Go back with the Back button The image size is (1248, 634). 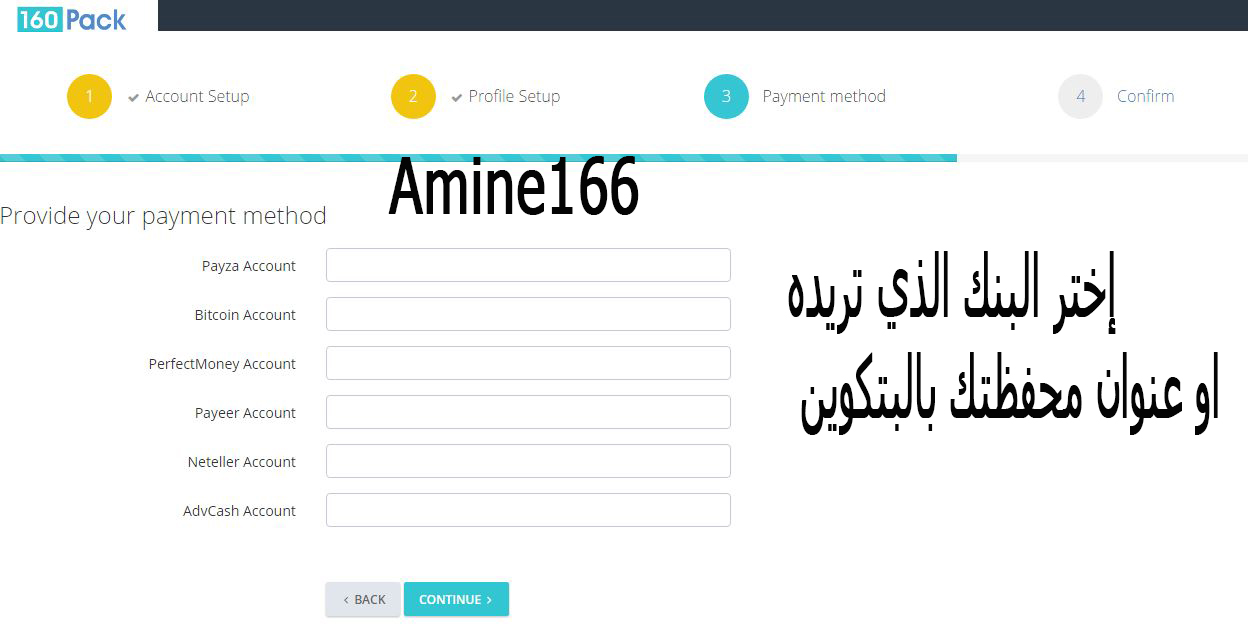pos(363,599)
